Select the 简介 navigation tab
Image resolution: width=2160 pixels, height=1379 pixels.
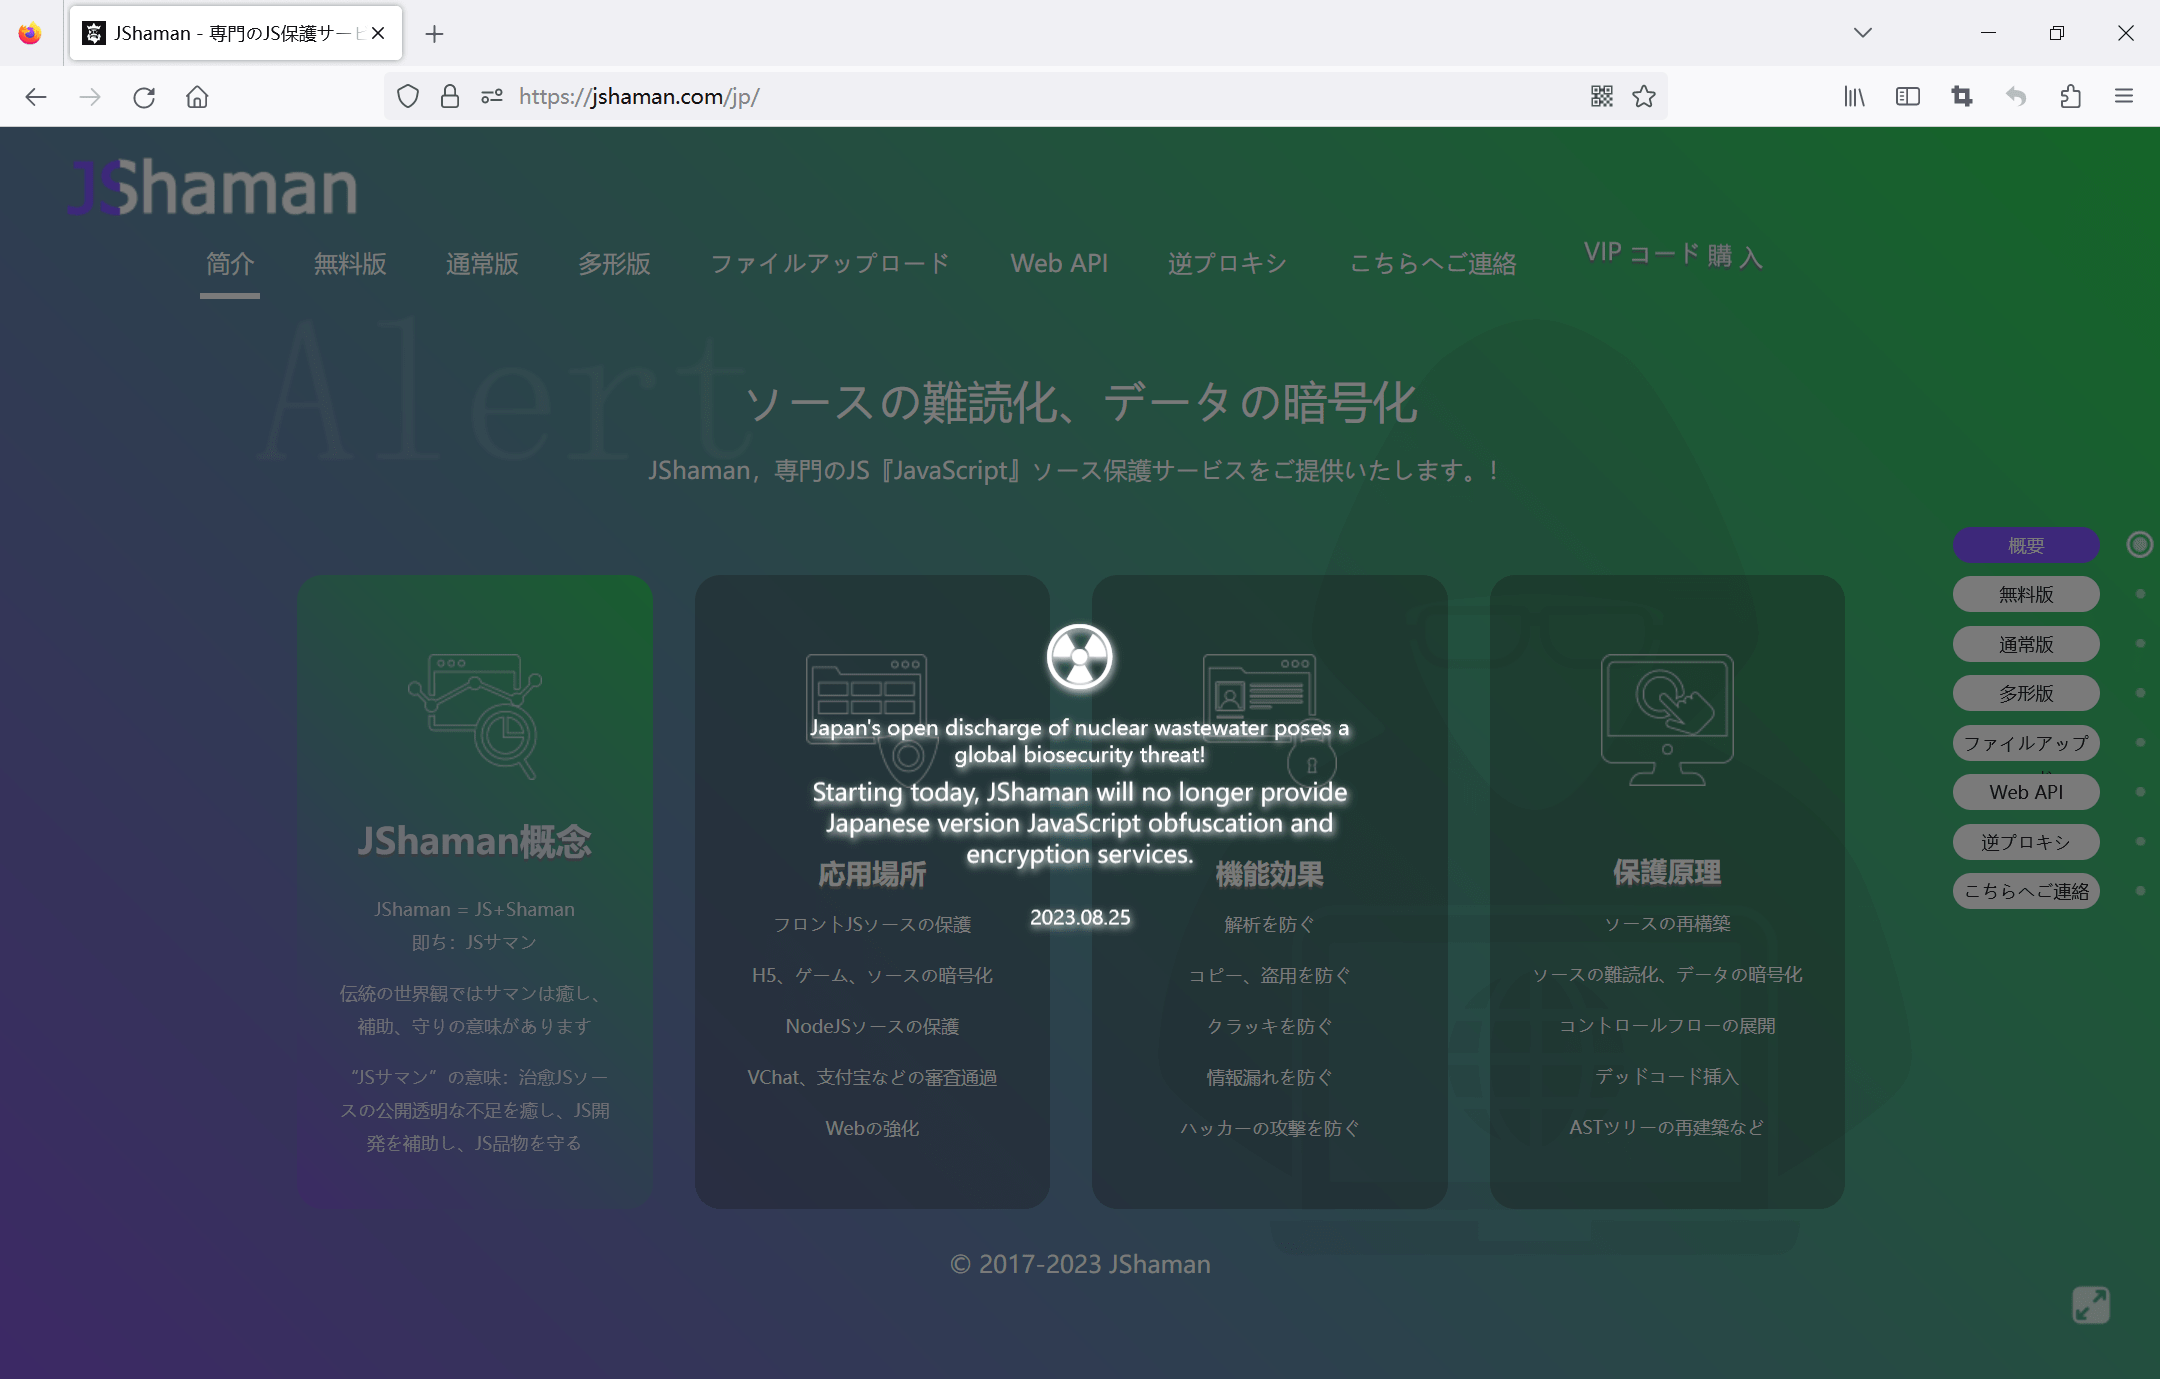(x=230, y=264)
